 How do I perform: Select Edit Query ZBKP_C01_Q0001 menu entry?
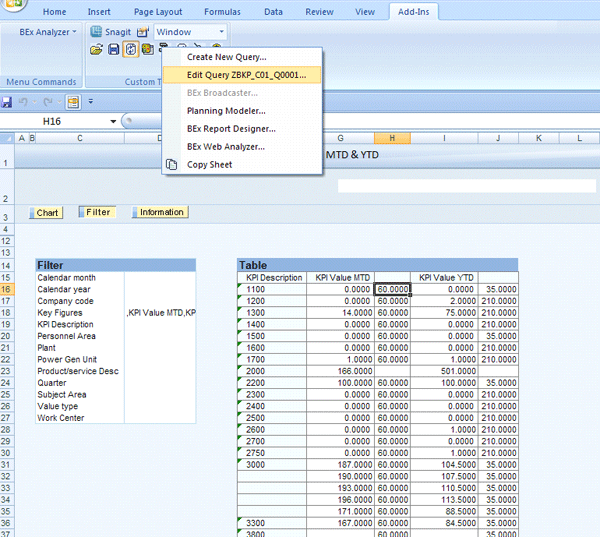click(x=246, y=75)
